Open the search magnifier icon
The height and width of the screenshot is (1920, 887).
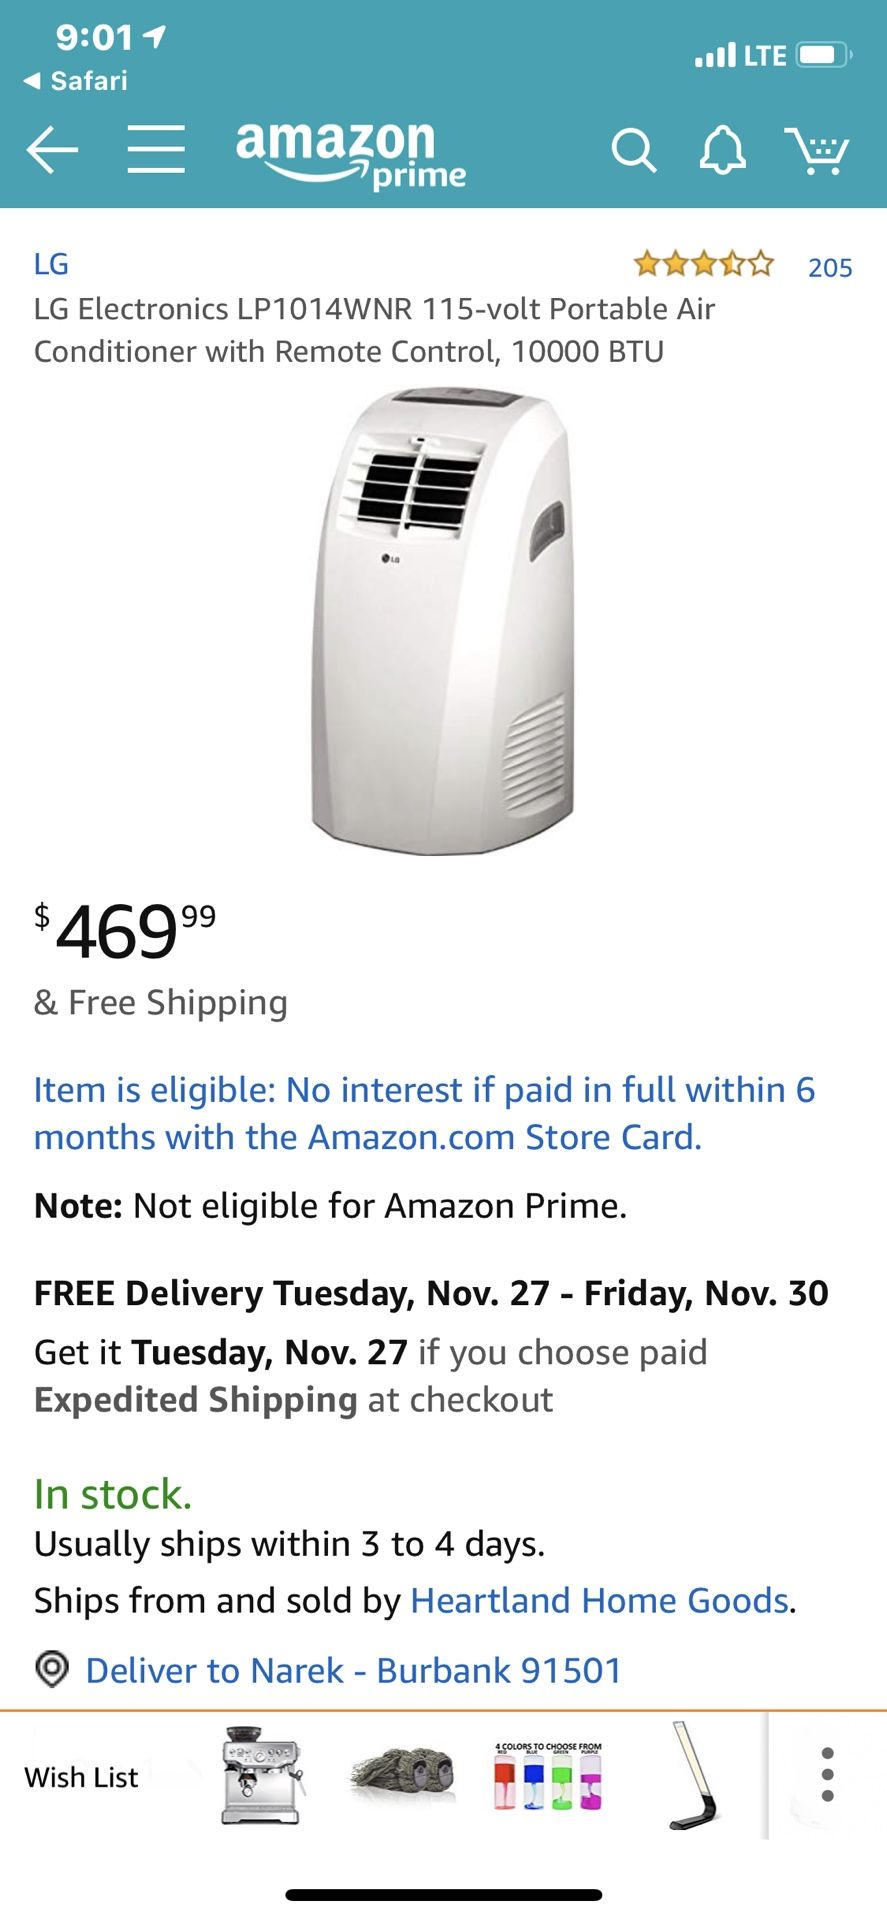point(633,151)
